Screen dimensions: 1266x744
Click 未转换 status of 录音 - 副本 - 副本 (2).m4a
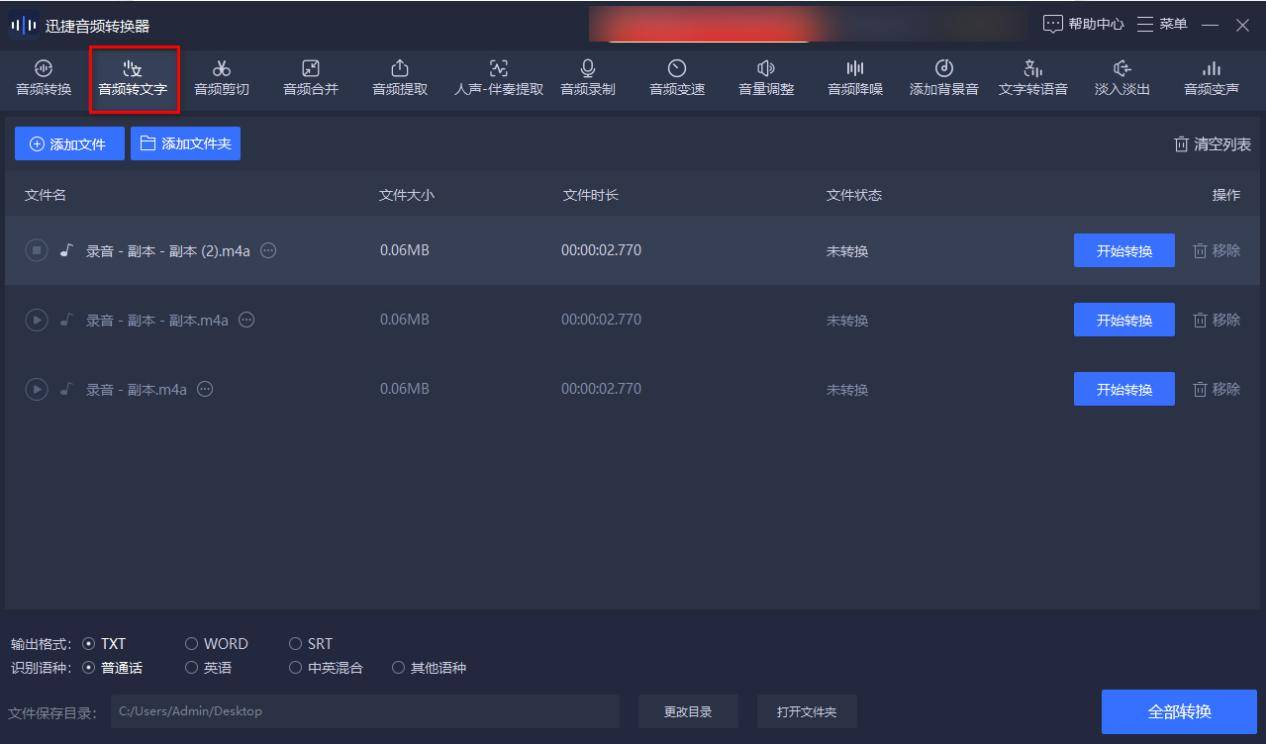847,251
